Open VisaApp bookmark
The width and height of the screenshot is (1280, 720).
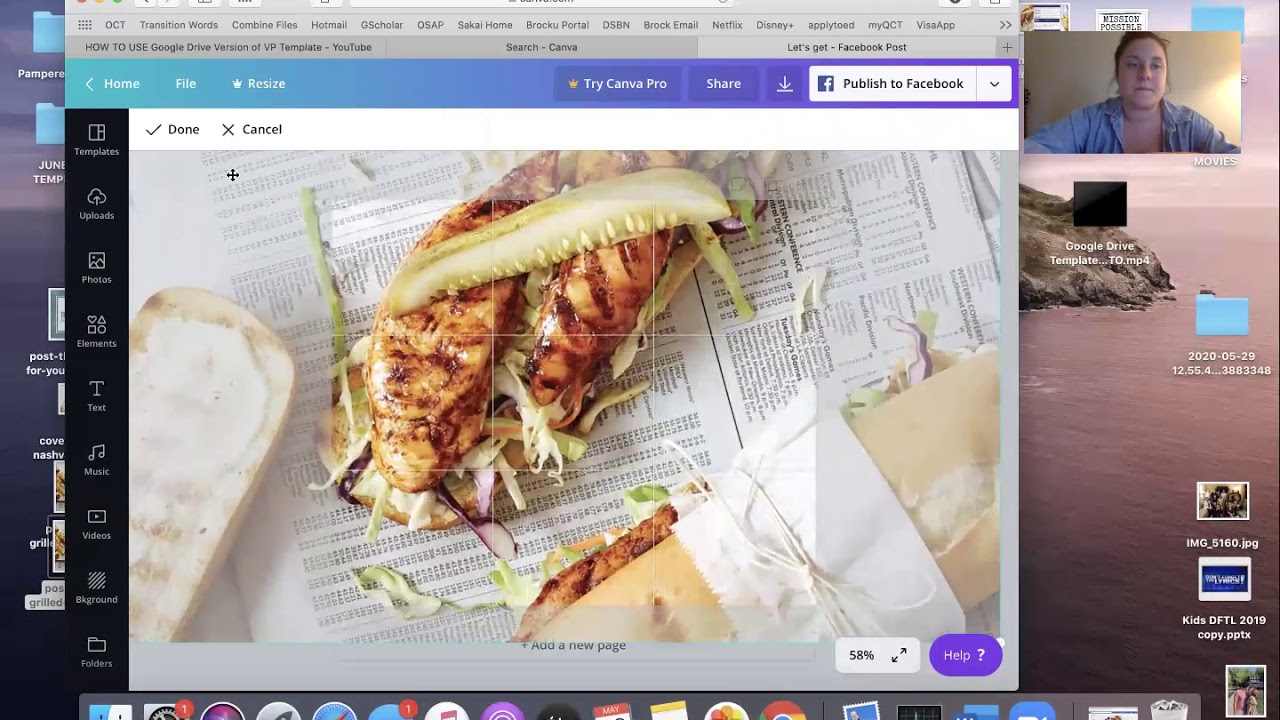[x=935, y=25]
